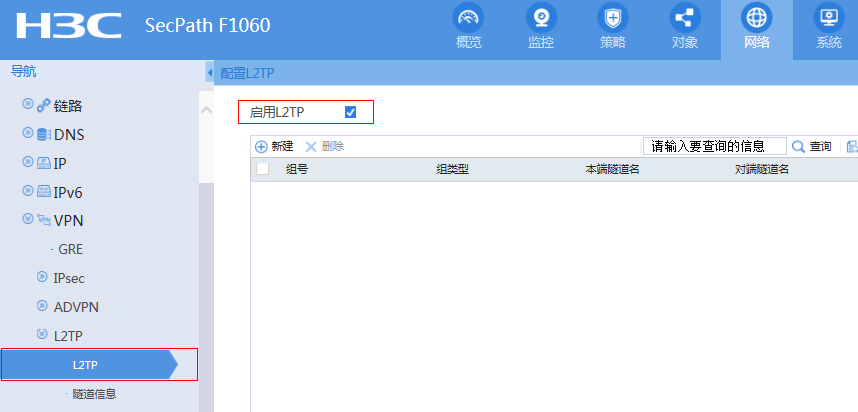Click inside the 请输入要查询的信息 search field
This screenshot has width=858, height=412.
pyautogui.click(x=715, y=147)
